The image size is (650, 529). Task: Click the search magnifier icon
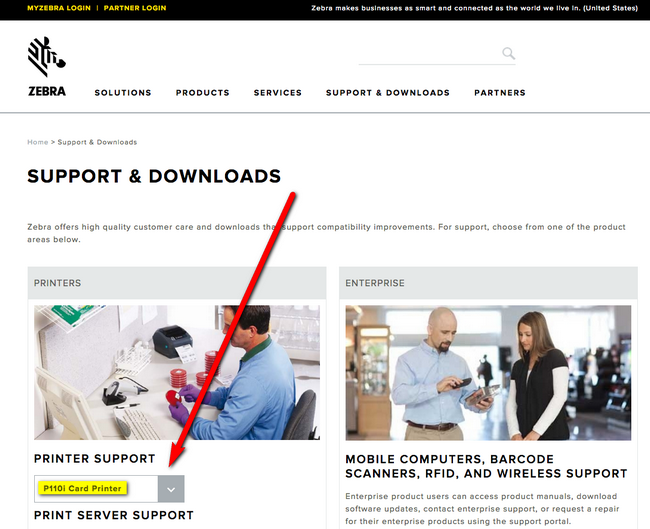[x=508, y=53]
